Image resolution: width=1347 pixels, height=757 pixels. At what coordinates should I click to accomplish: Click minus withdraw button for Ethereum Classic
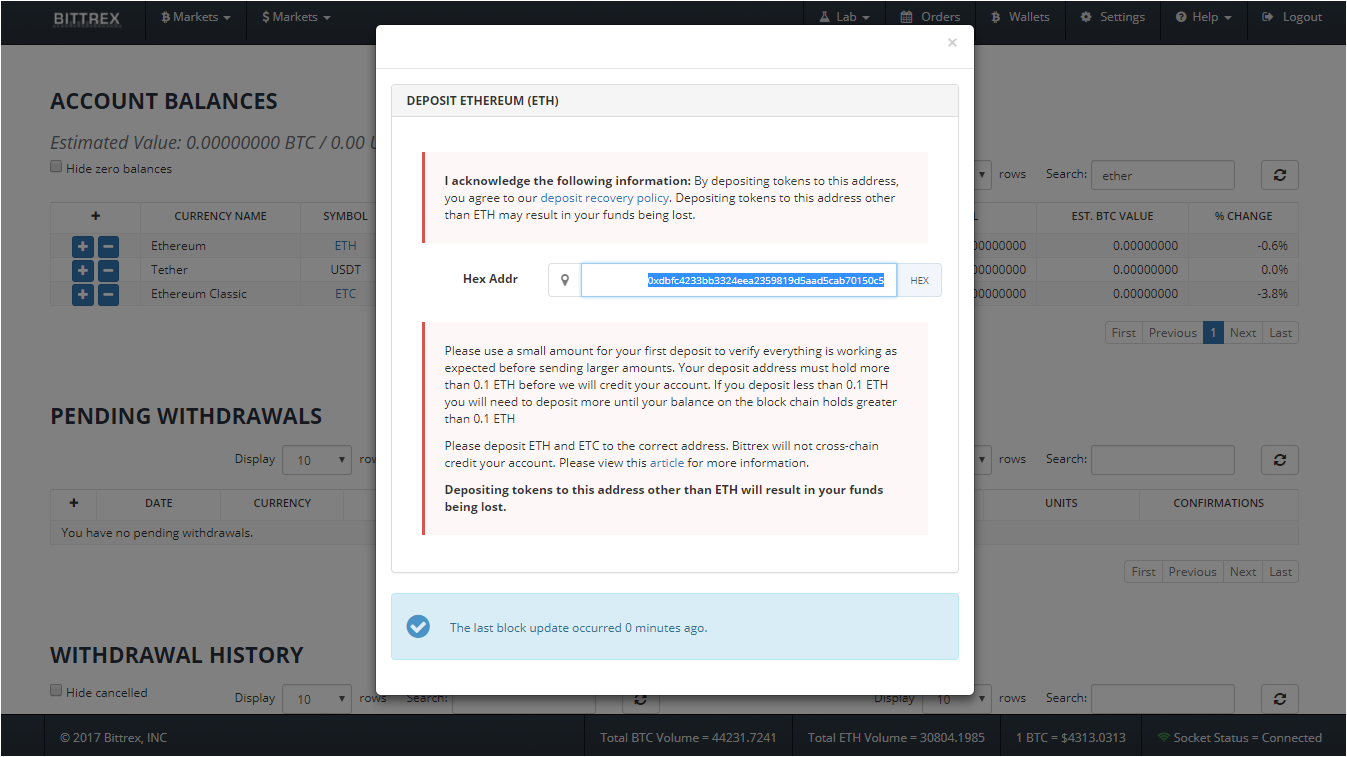[x=108, y=294]
